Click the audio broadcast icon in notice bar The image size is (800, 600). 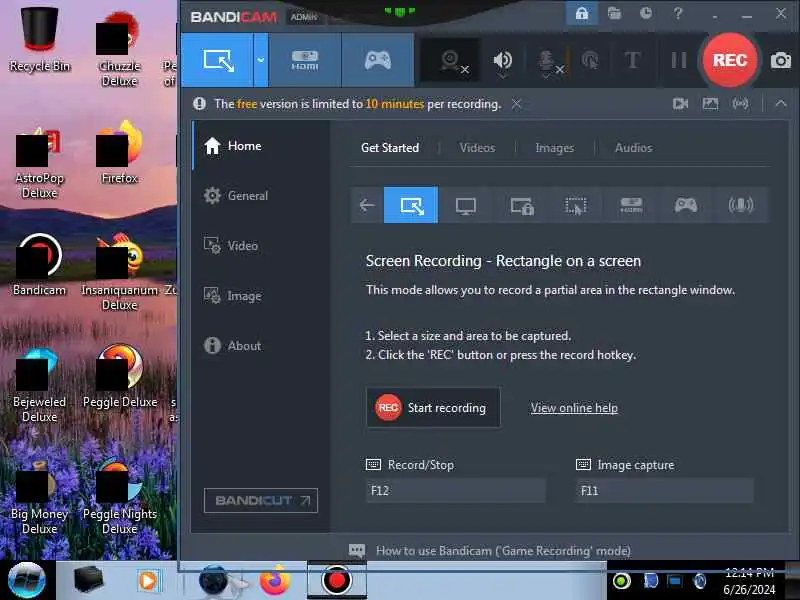[x=740, y=104]
